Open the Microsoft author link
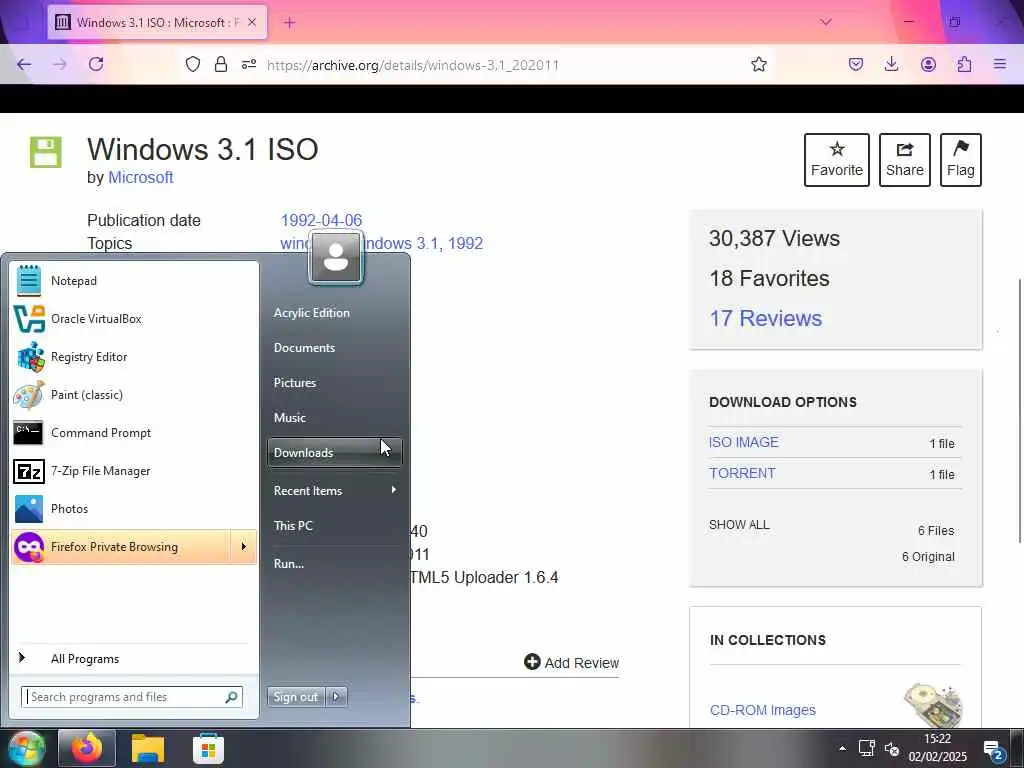 (x=140, y=178)
